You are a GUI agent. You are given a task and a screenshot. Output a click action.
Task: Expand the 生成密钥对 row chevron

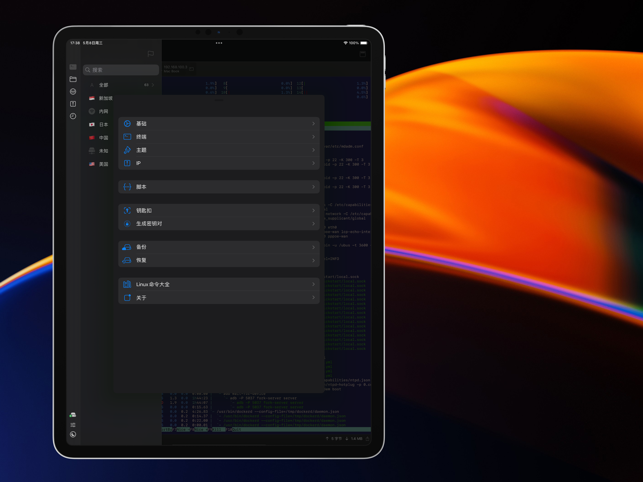(313, 224)
